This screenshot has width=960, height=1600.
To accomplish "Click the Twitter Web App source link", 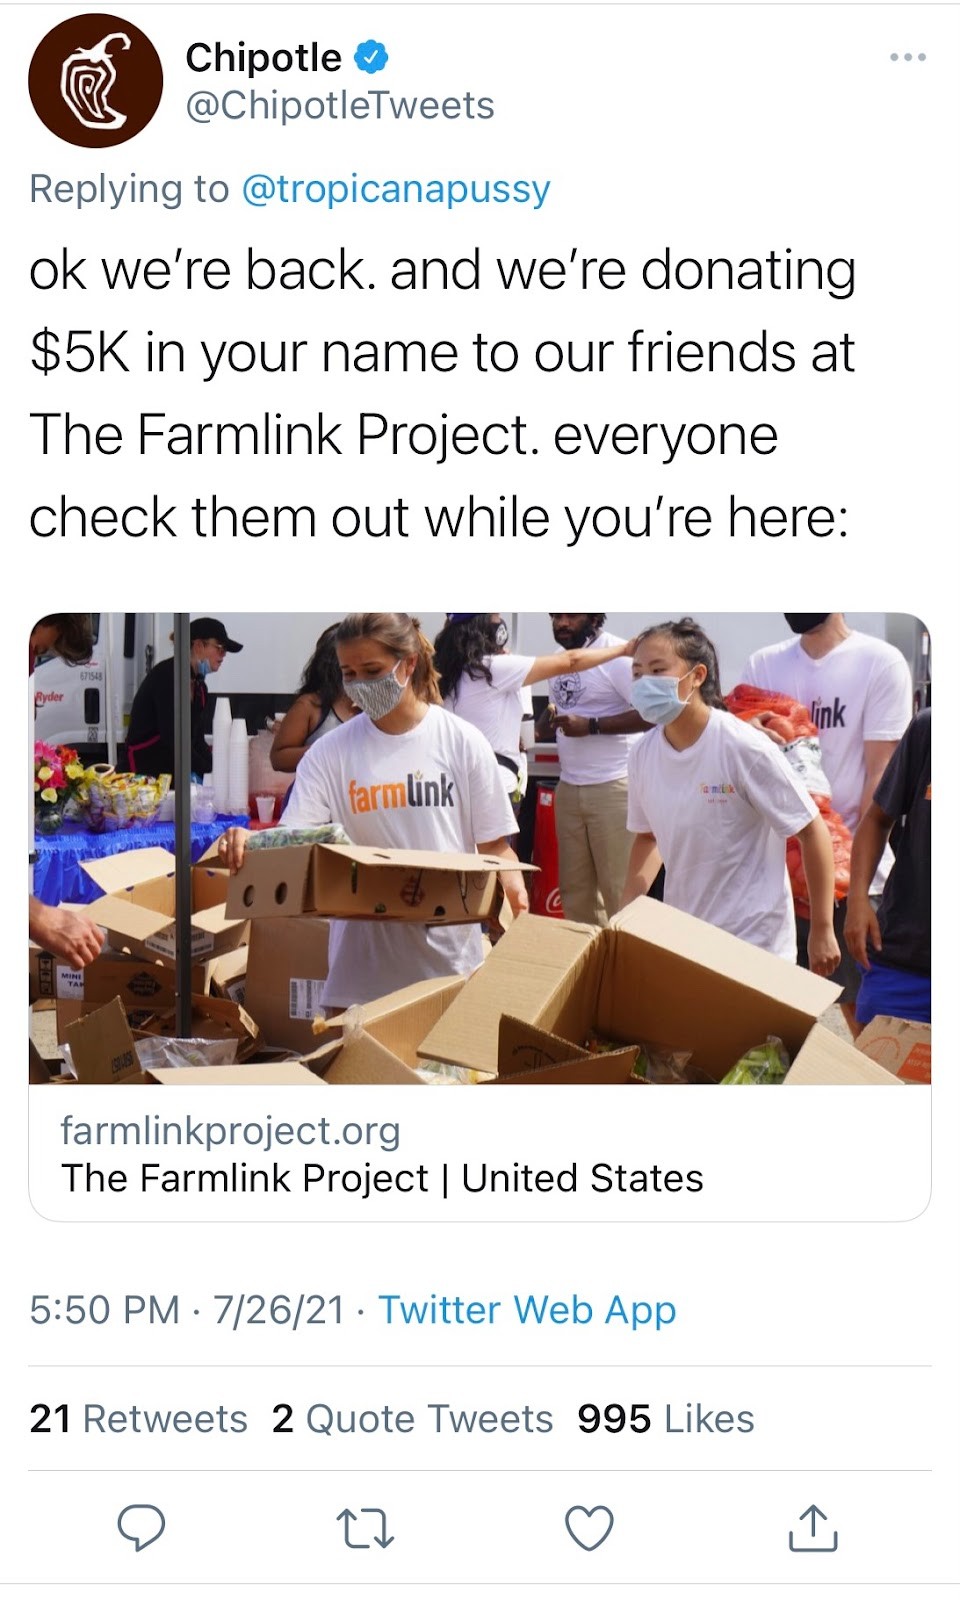I will tap(527, 1310).
